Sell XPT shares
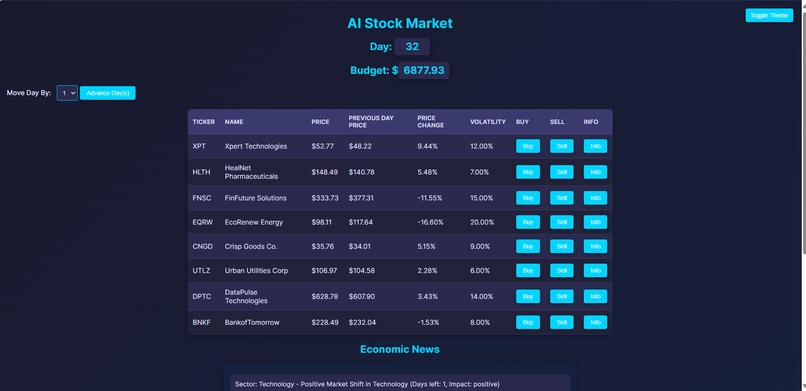This screenshot has width=806, height=391. (562, 146)
